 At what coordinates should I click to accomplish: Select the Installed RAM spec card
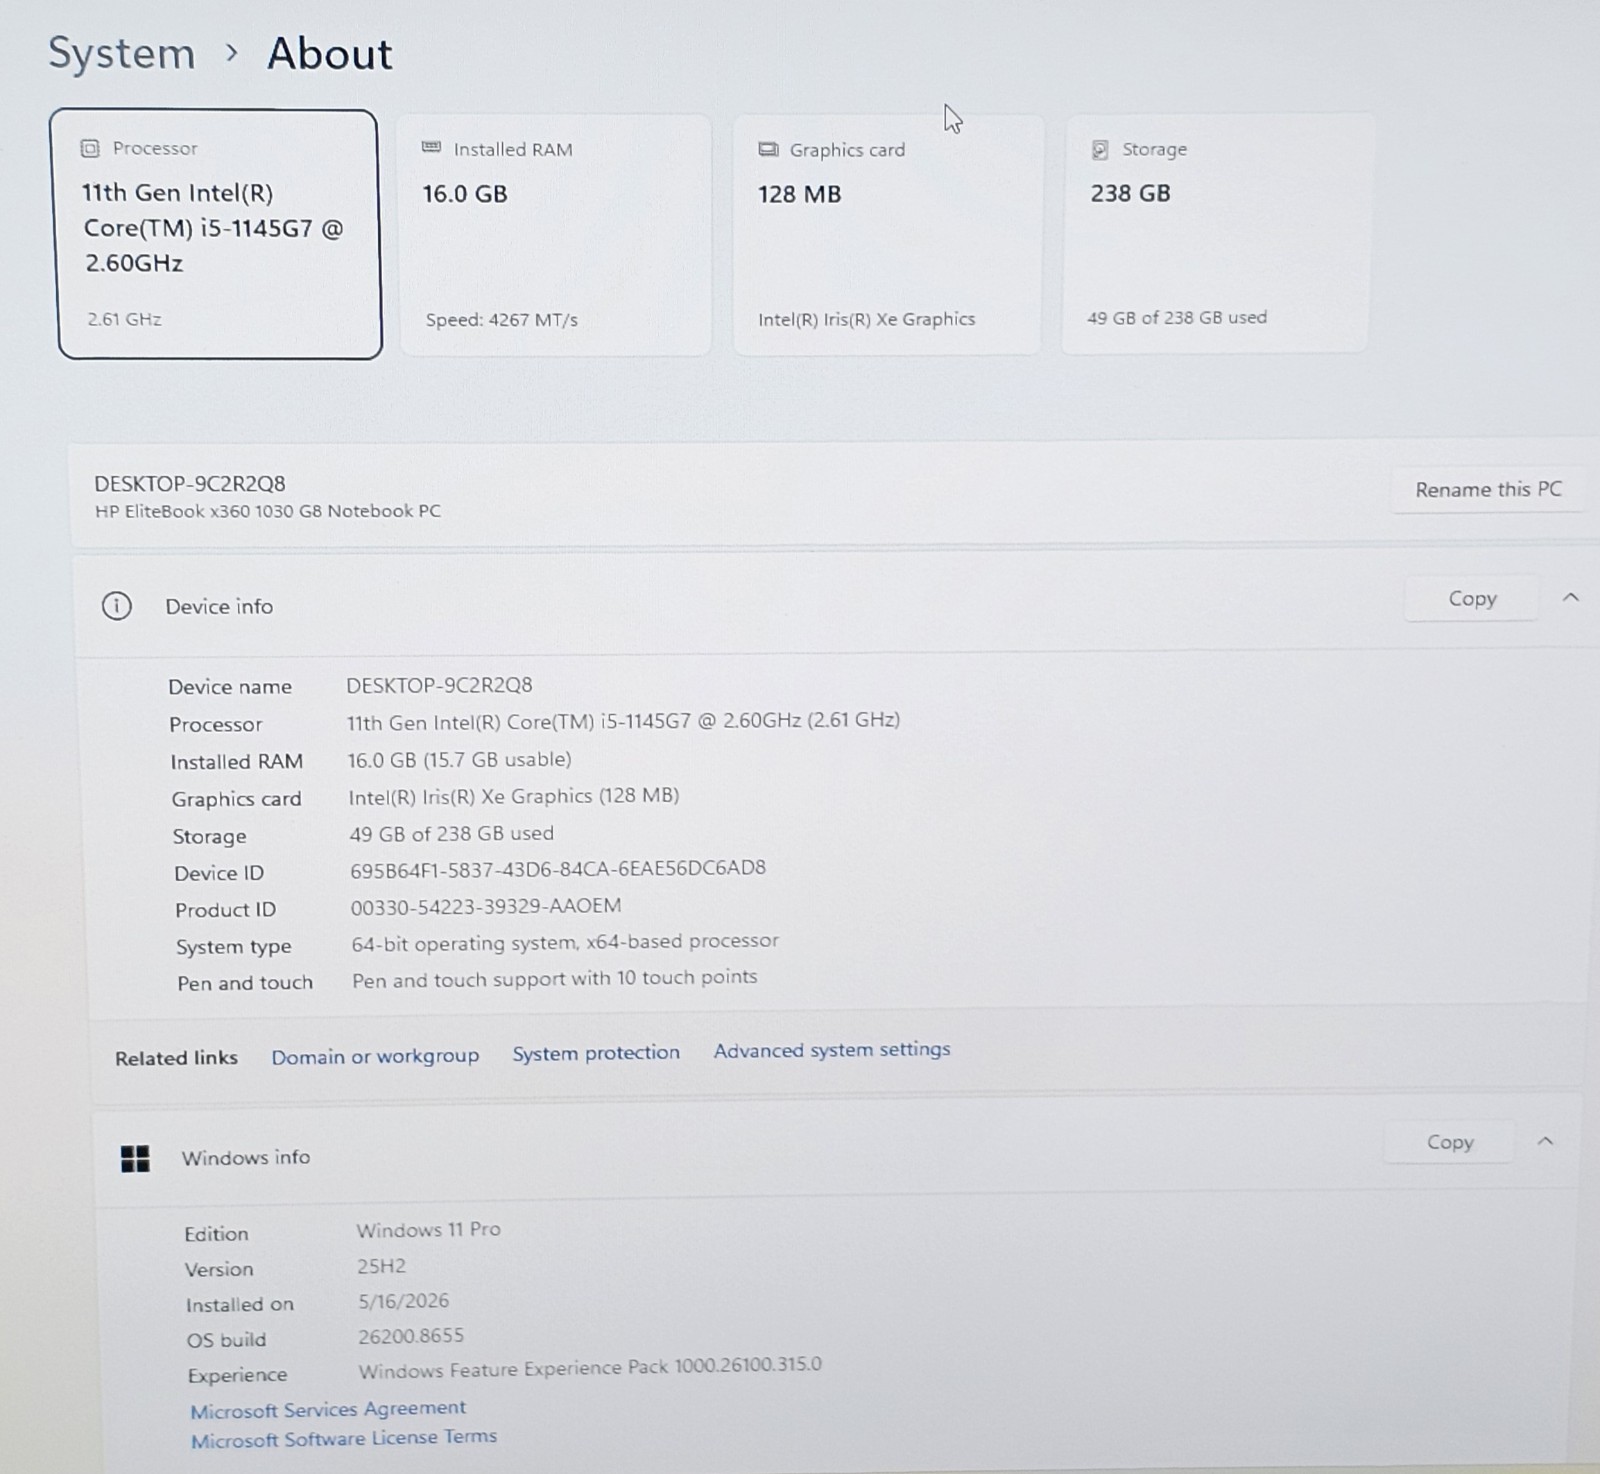[x=555, y=234]
